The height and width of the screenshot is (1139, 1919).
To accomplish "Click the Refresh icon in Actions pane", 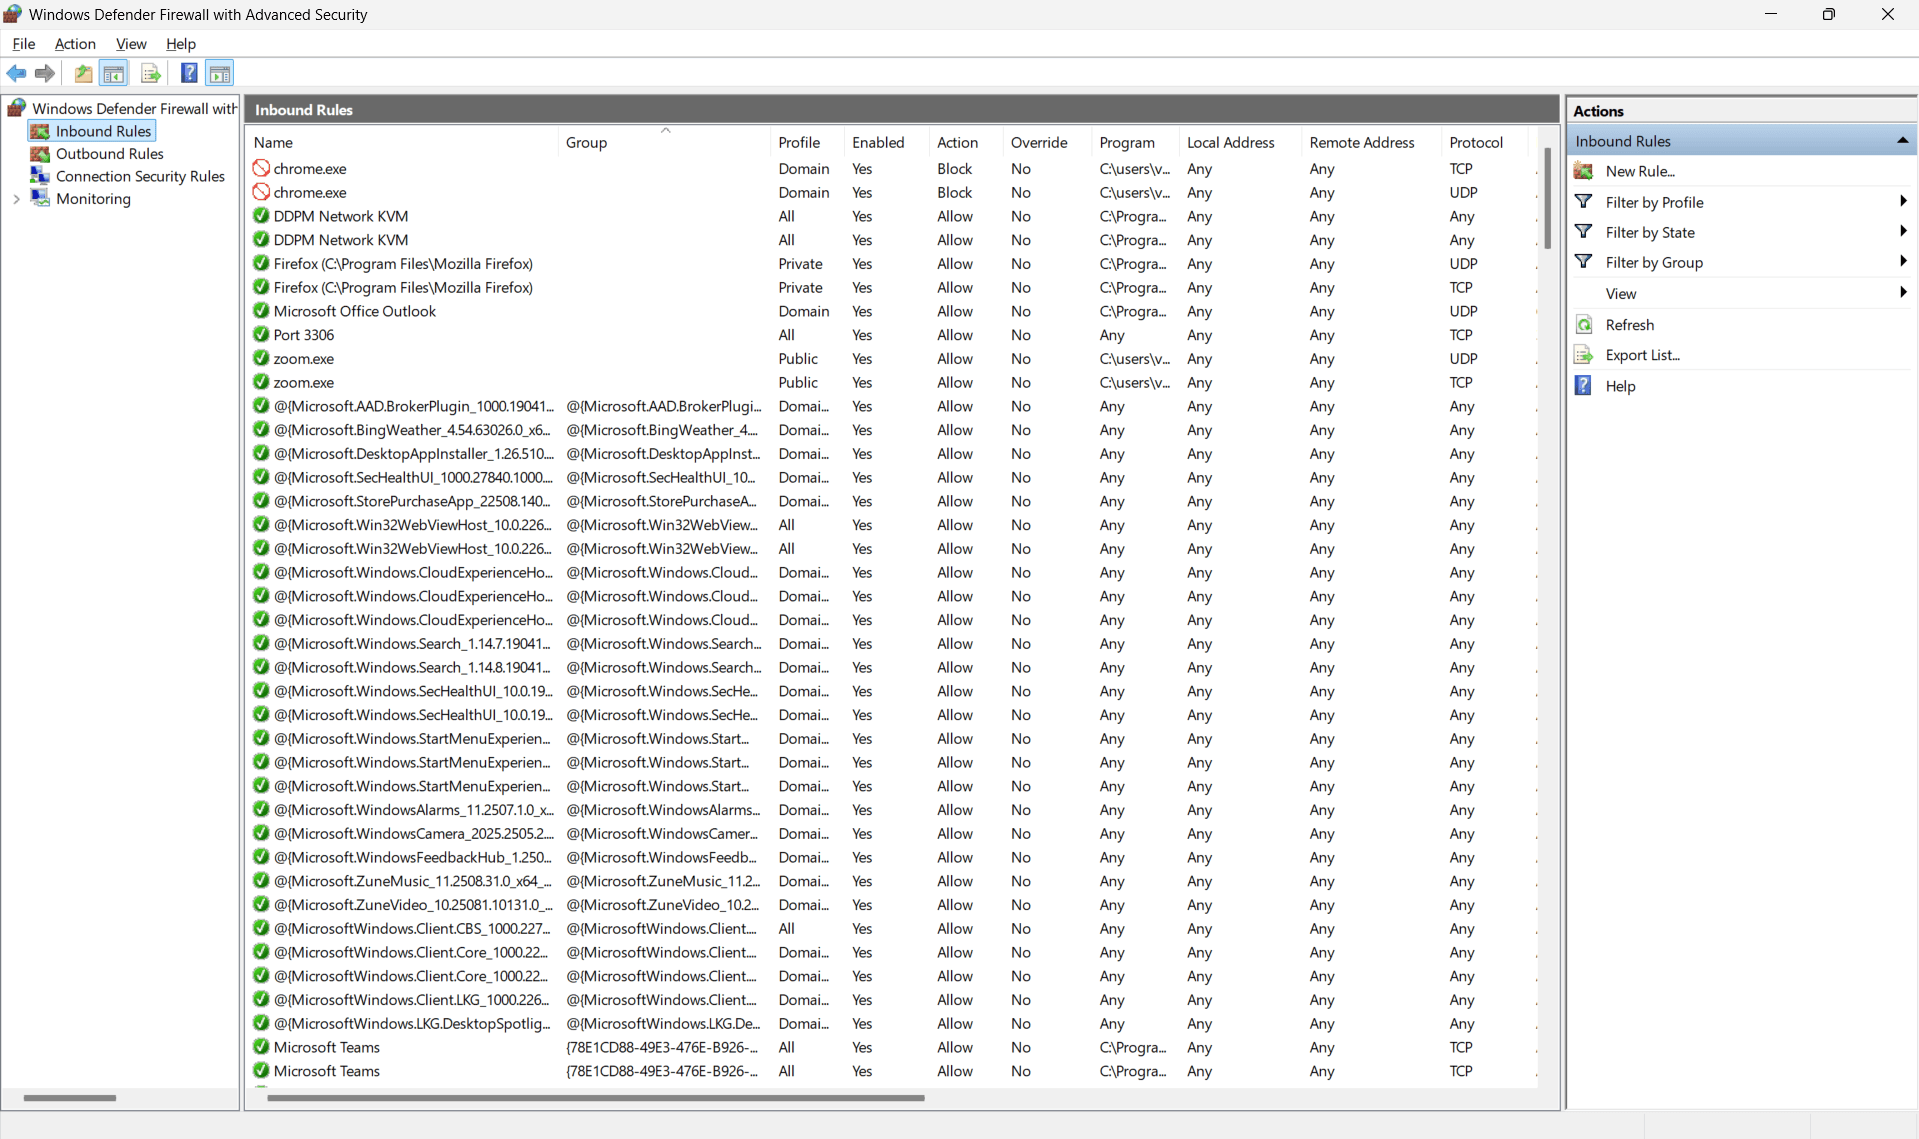I will (x=1586, y=324).
